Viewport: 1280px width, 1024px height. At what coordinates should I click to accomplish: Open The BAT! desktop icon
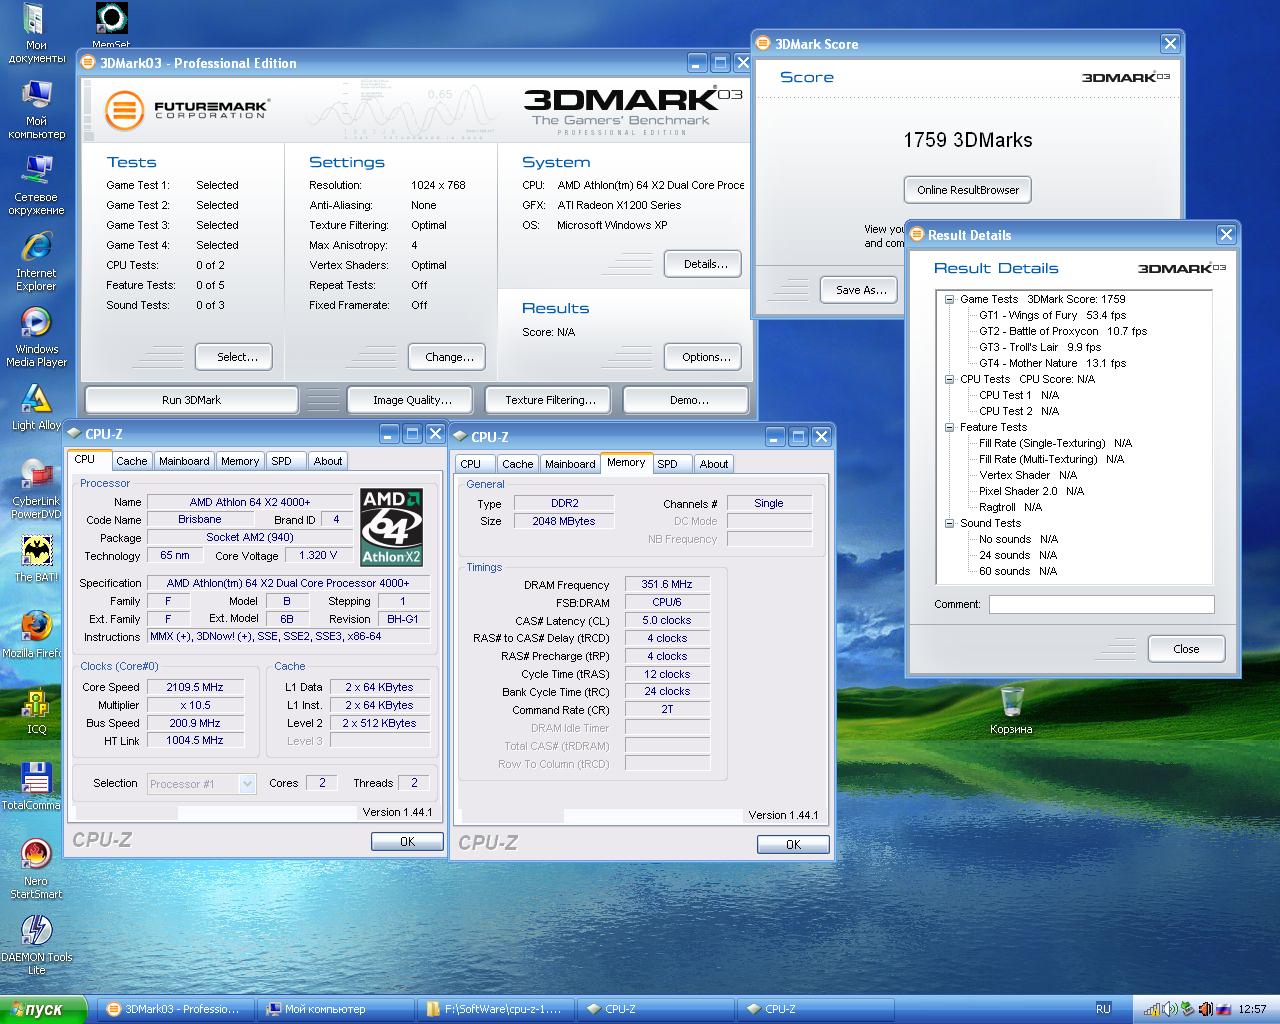(x=36, y=559)
